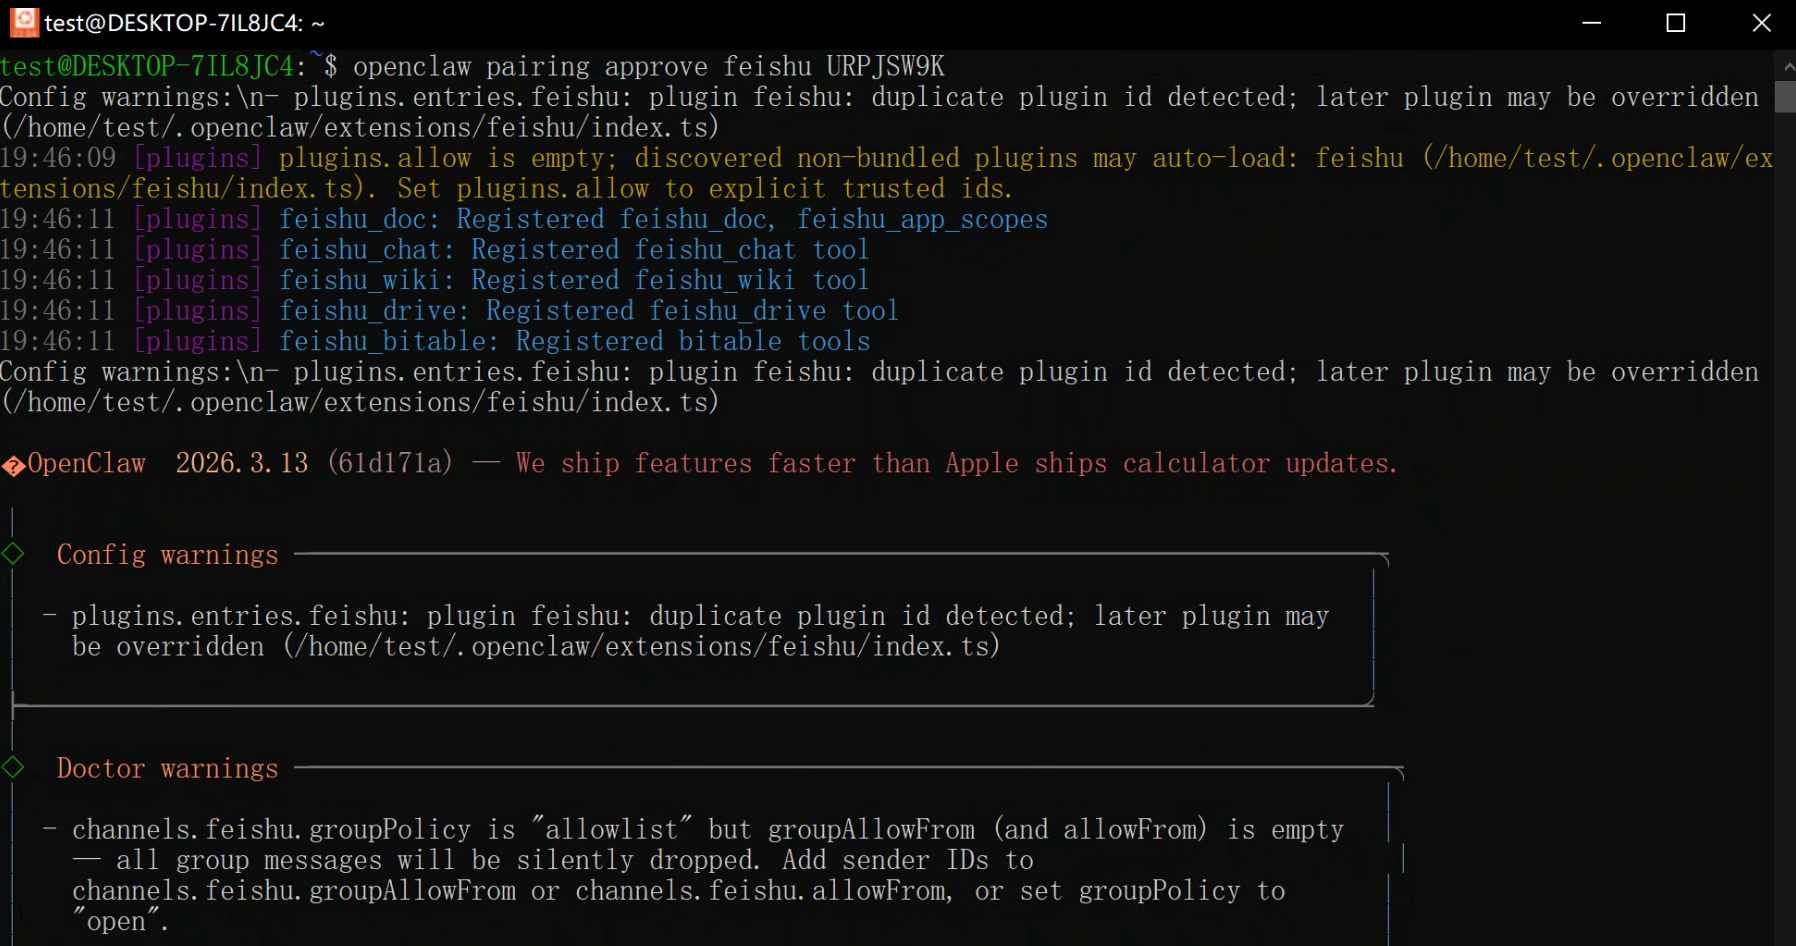Click the red tagline about Apple calculator updates
This screenshot has width=1796, height=946.
click(x=956, y=464)
